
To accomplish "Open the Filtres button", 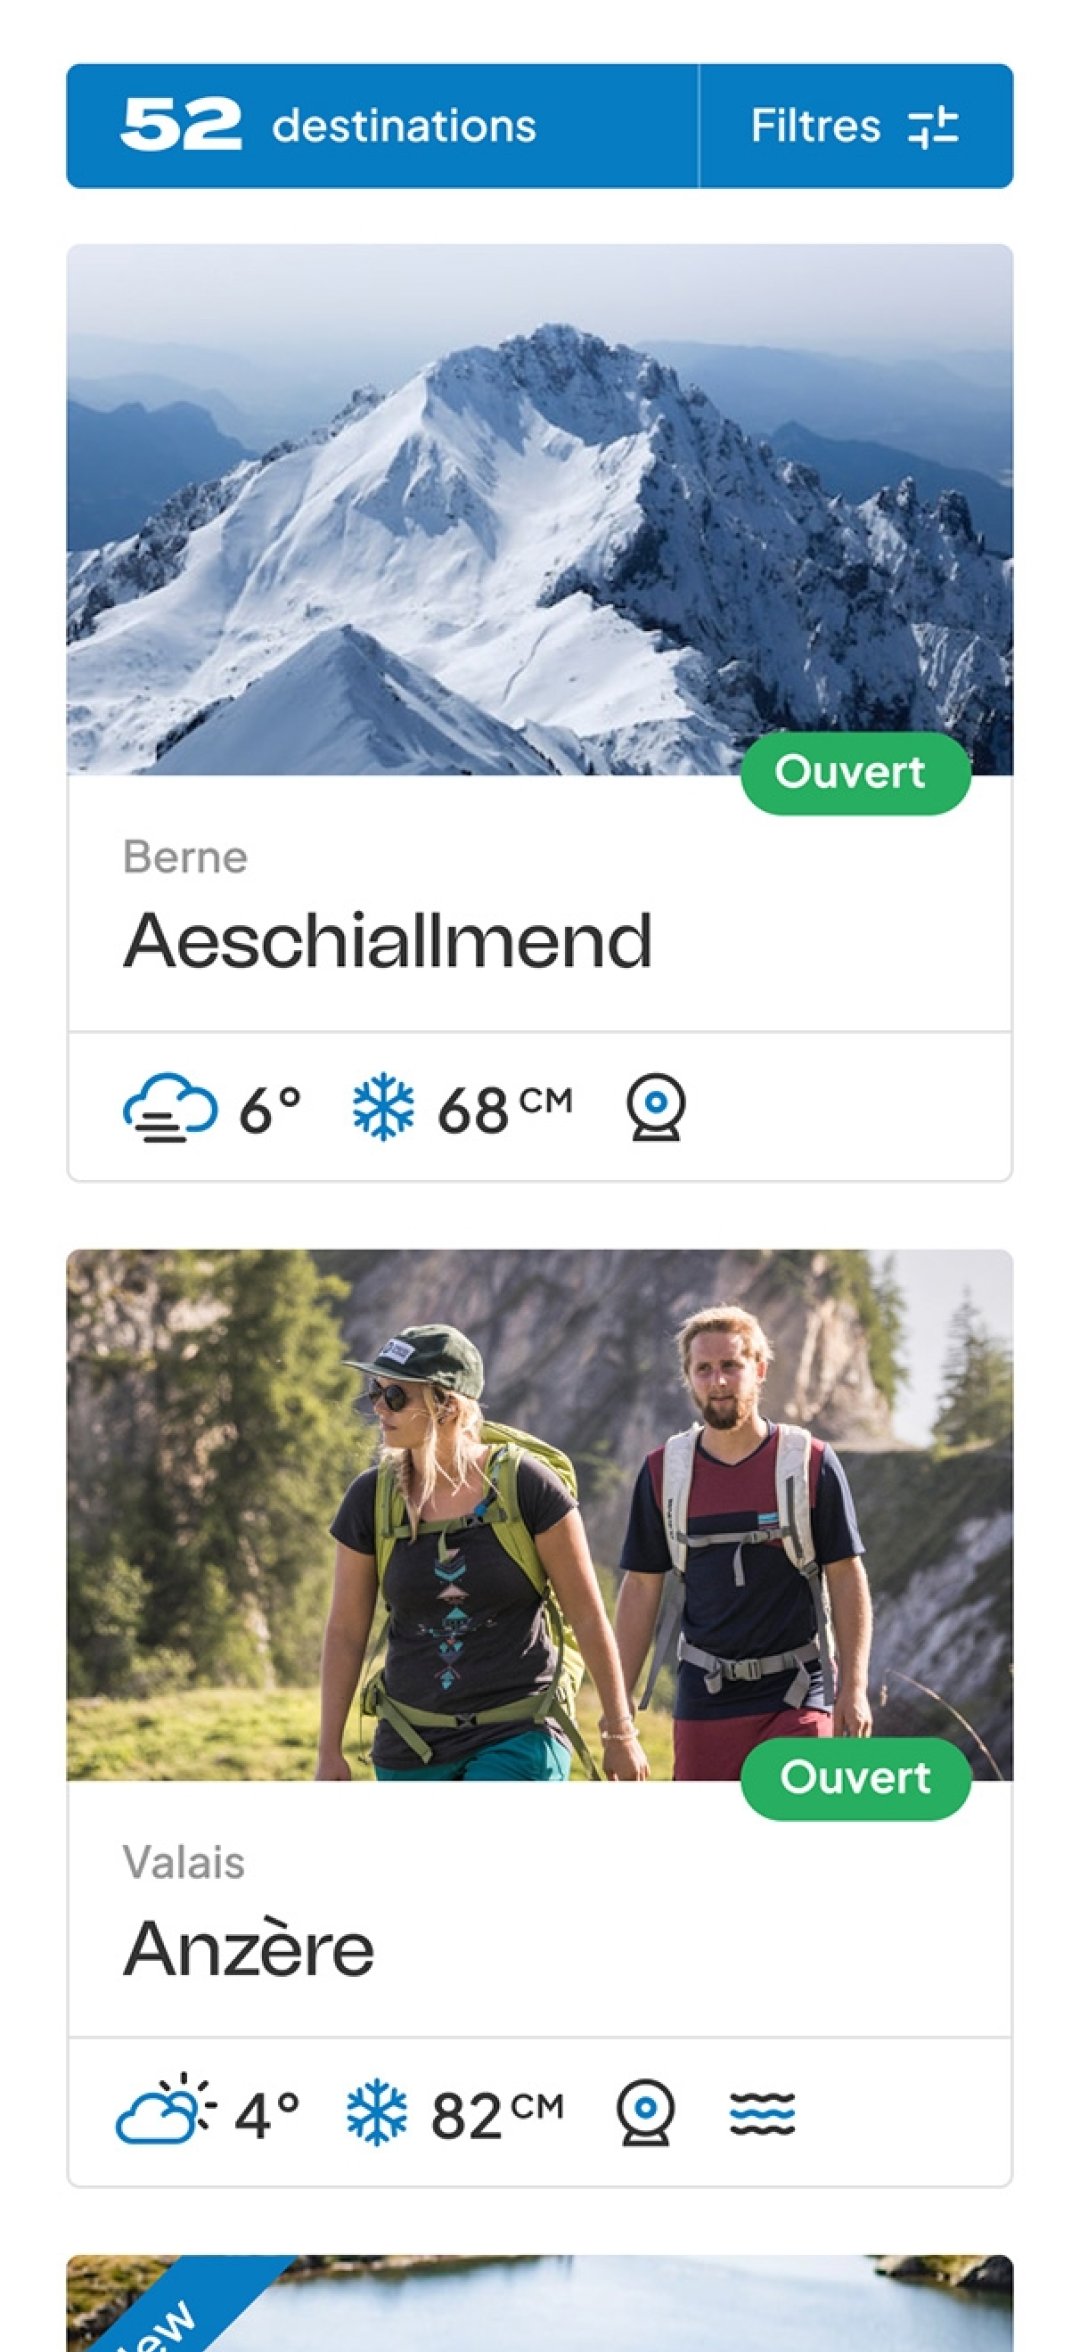I will (856, 126).
